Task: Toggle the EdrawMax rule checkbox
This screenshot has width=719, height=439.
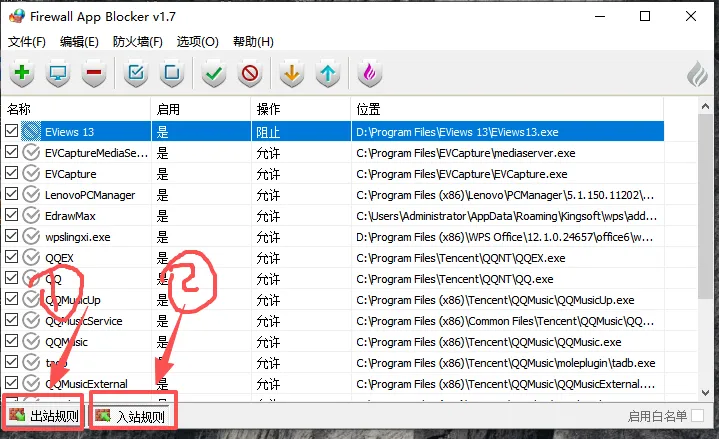Action: click(x=11, y=215)
